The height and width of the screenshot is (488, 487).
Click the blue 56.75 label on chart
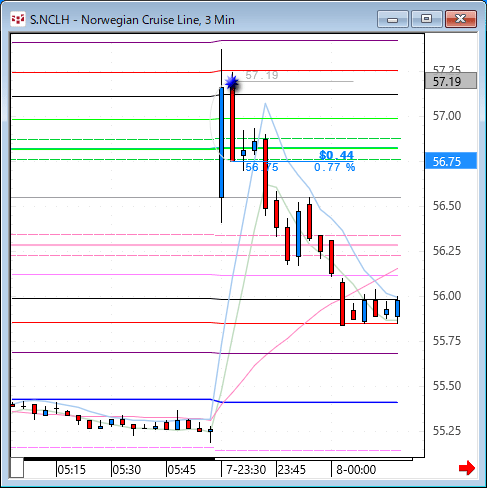pyautogui.click(x=262, y=167)
